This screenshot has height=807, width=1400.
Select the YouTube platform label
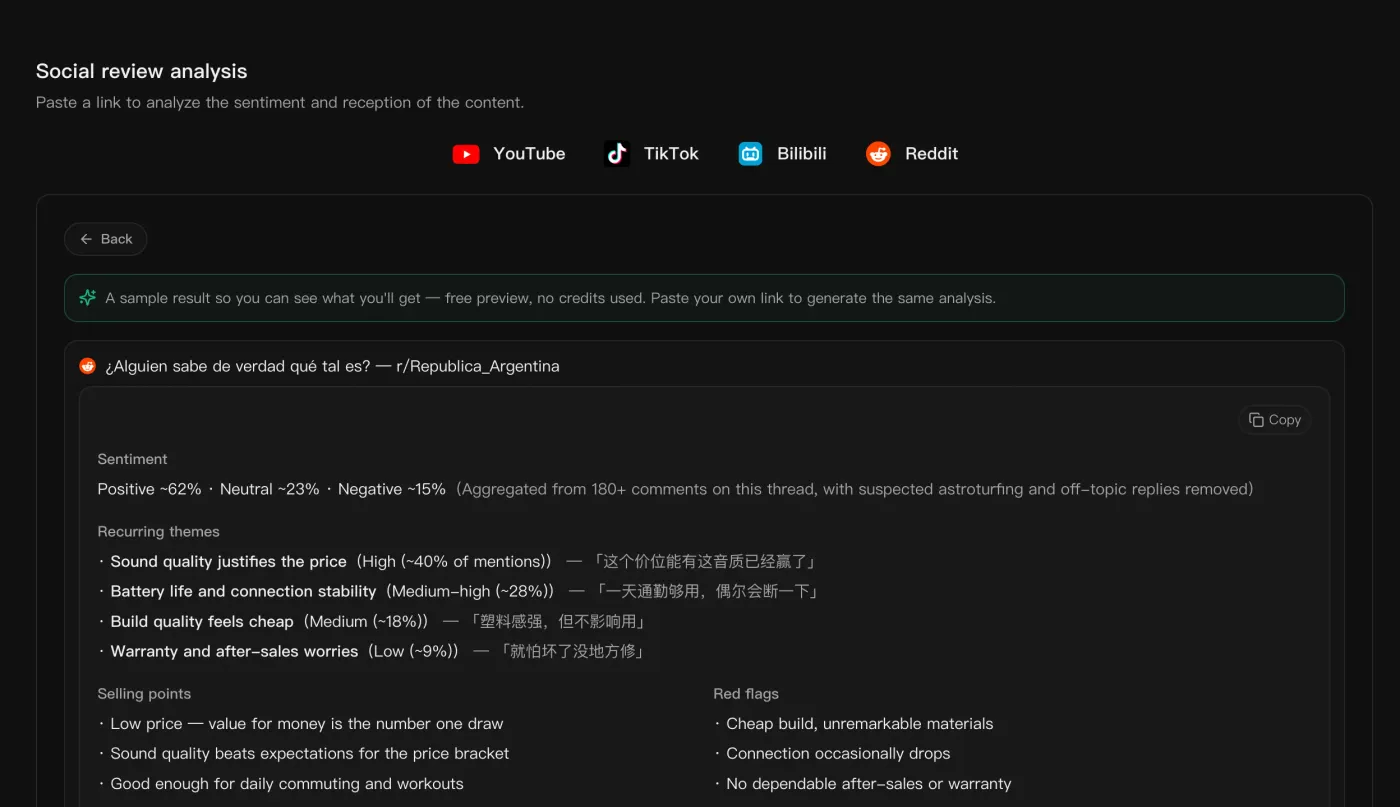(529, 154)
